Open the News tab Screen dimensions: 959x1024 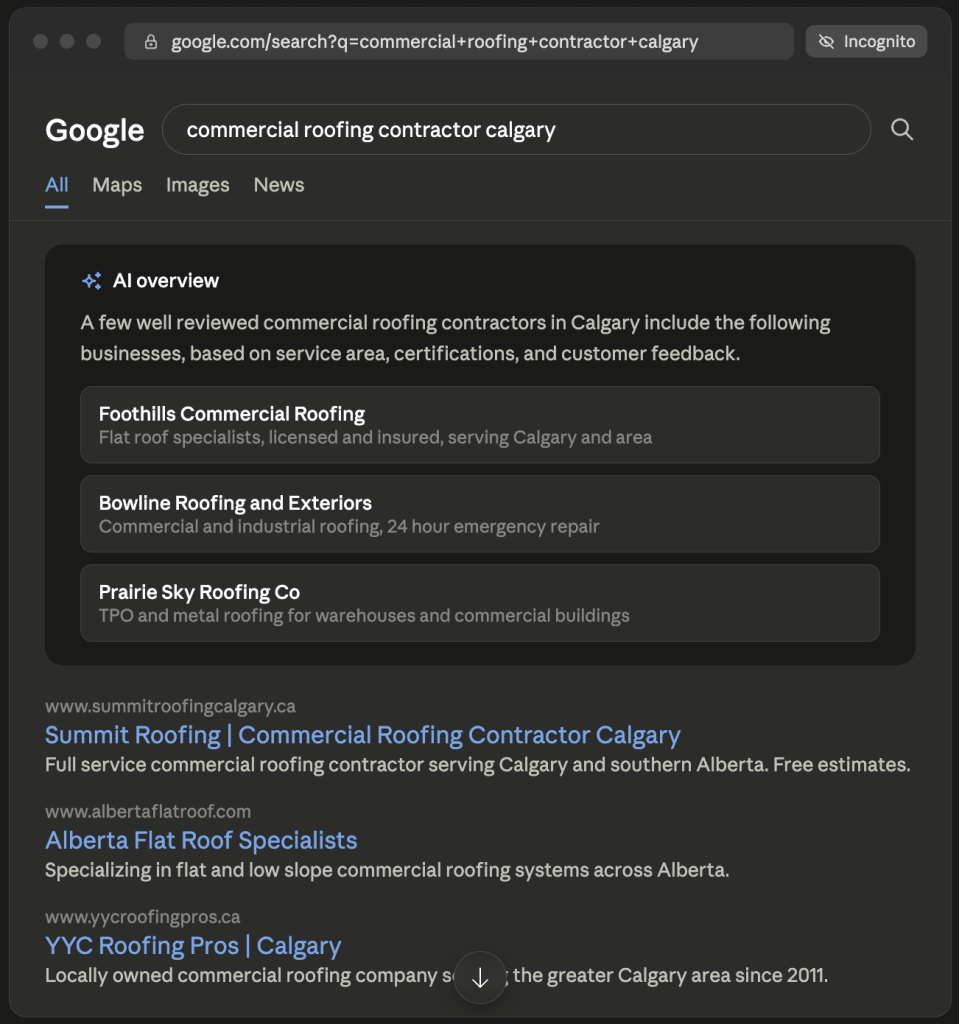click(279, 185)
